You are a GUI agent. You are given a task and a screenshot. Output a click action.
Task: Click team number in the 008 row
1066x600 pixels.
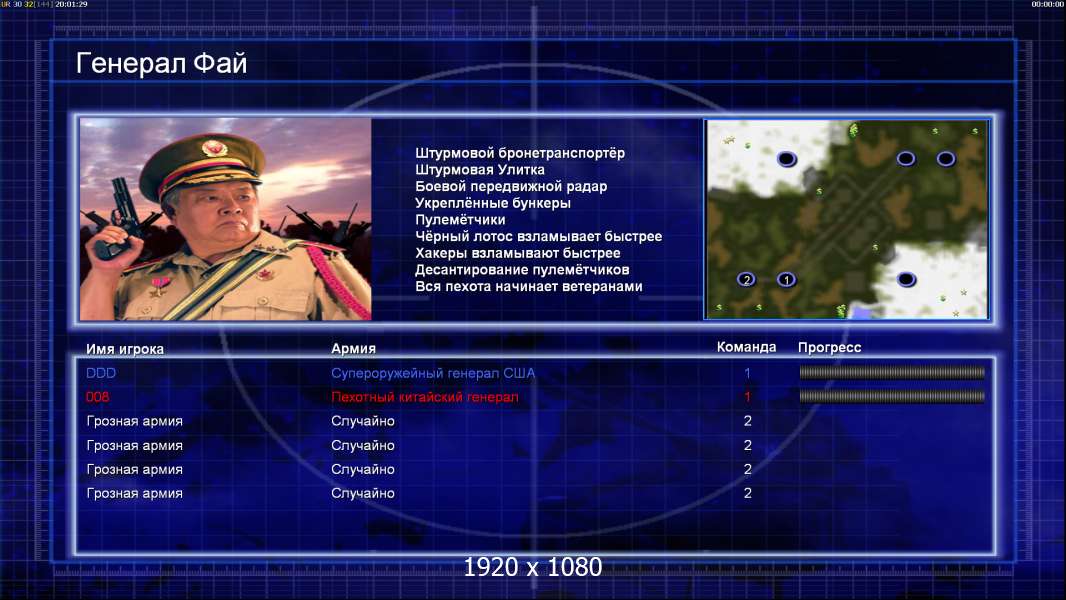747,397
